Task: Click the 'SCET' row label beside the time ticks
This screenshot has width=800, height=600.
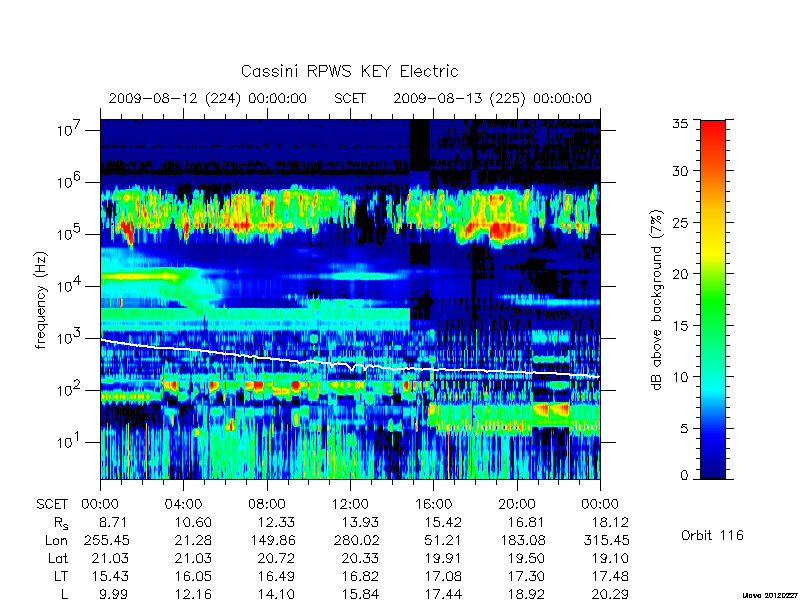Action: pyautogui.click(x=52, y=504)
